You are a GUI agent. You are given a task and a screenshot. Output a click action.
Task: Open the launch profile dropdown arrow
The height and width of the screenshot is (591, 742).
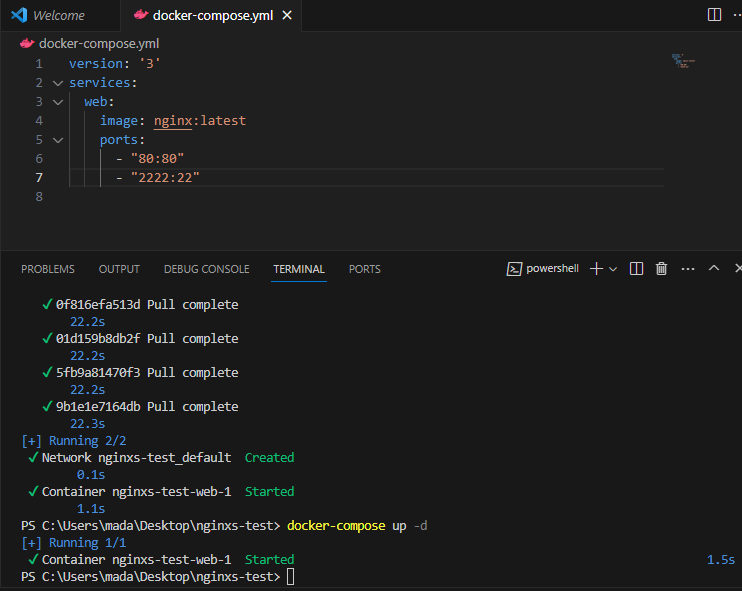click(x=613, y=269)
